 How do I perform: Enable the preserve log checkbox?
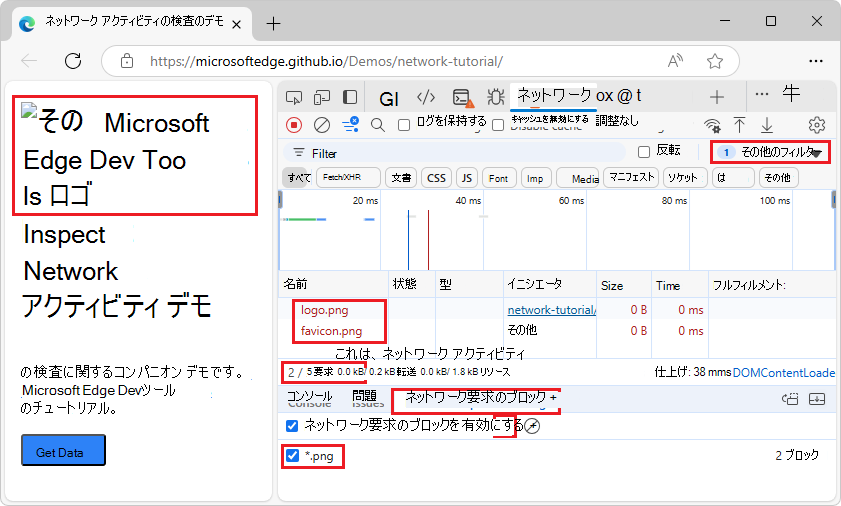(x=404, y=125)
